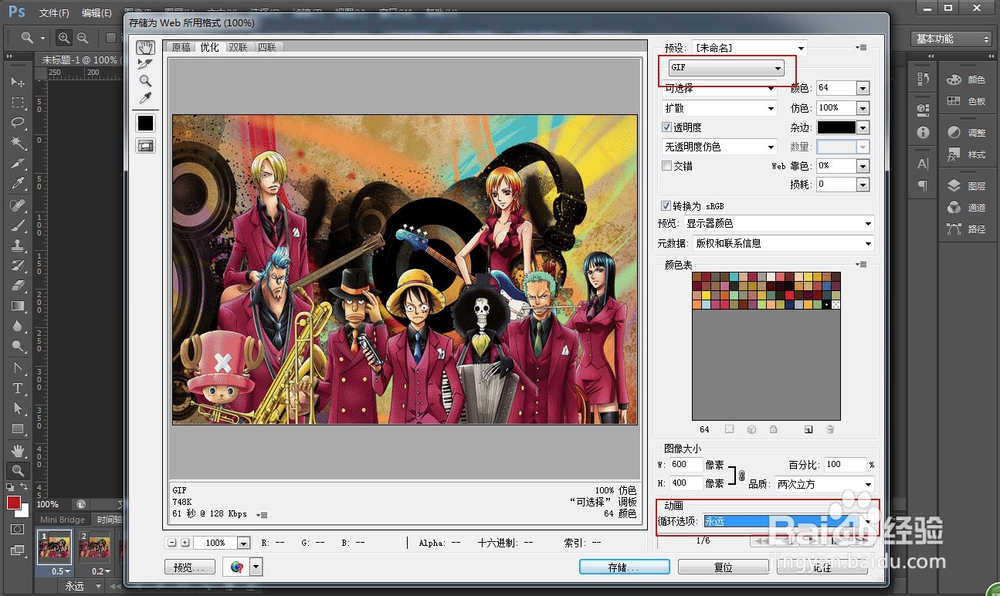Select the Lasso tool
This screenshot has width=1000, height=596.
click(18, 122)
